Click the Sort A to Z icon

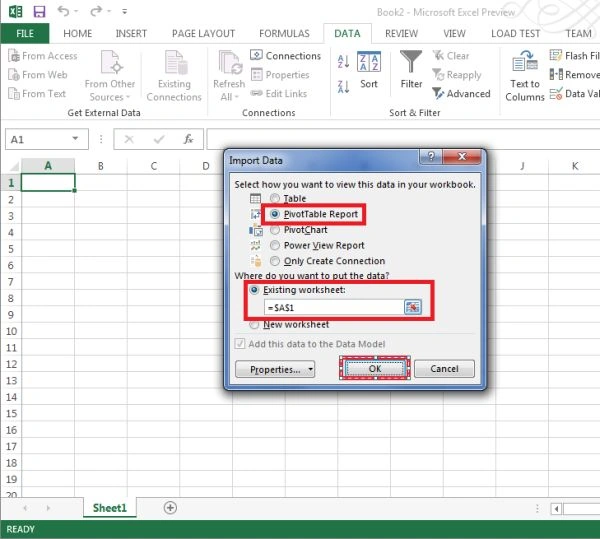343,62
